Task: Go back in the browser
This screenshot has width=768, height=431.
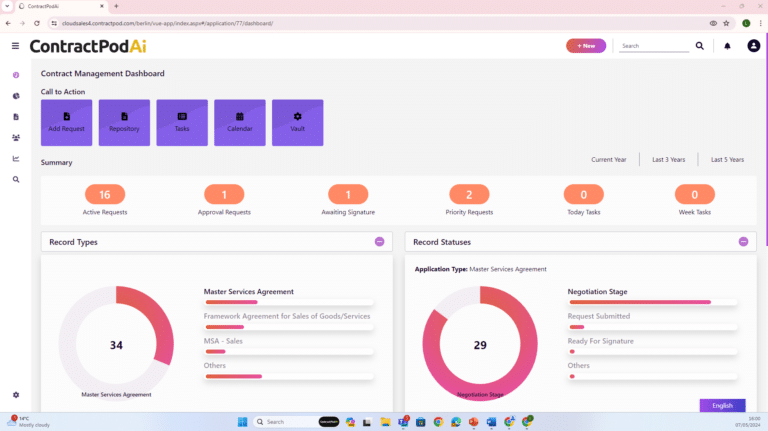Action: (x=8, y=23)
